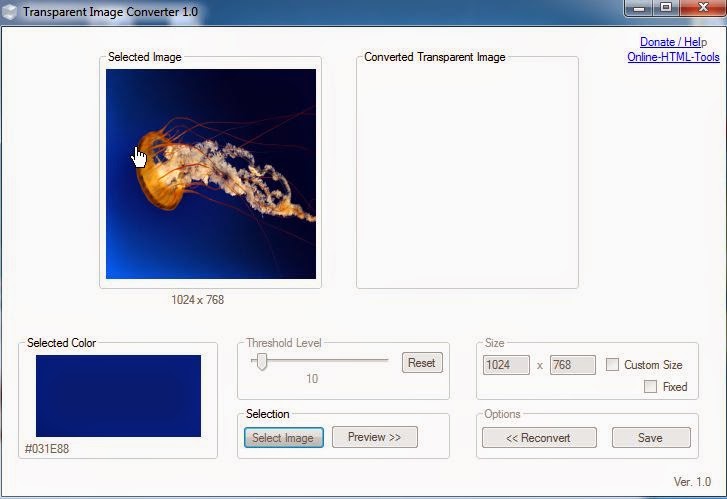Reset the threshold level

coord(421,363)
